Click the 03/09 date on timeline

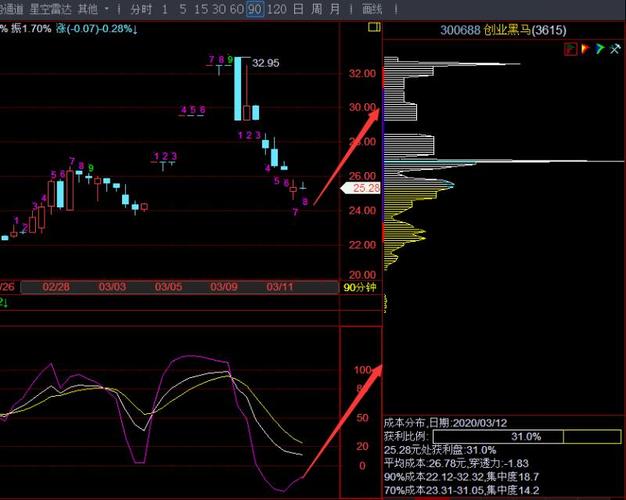[224, 287]
